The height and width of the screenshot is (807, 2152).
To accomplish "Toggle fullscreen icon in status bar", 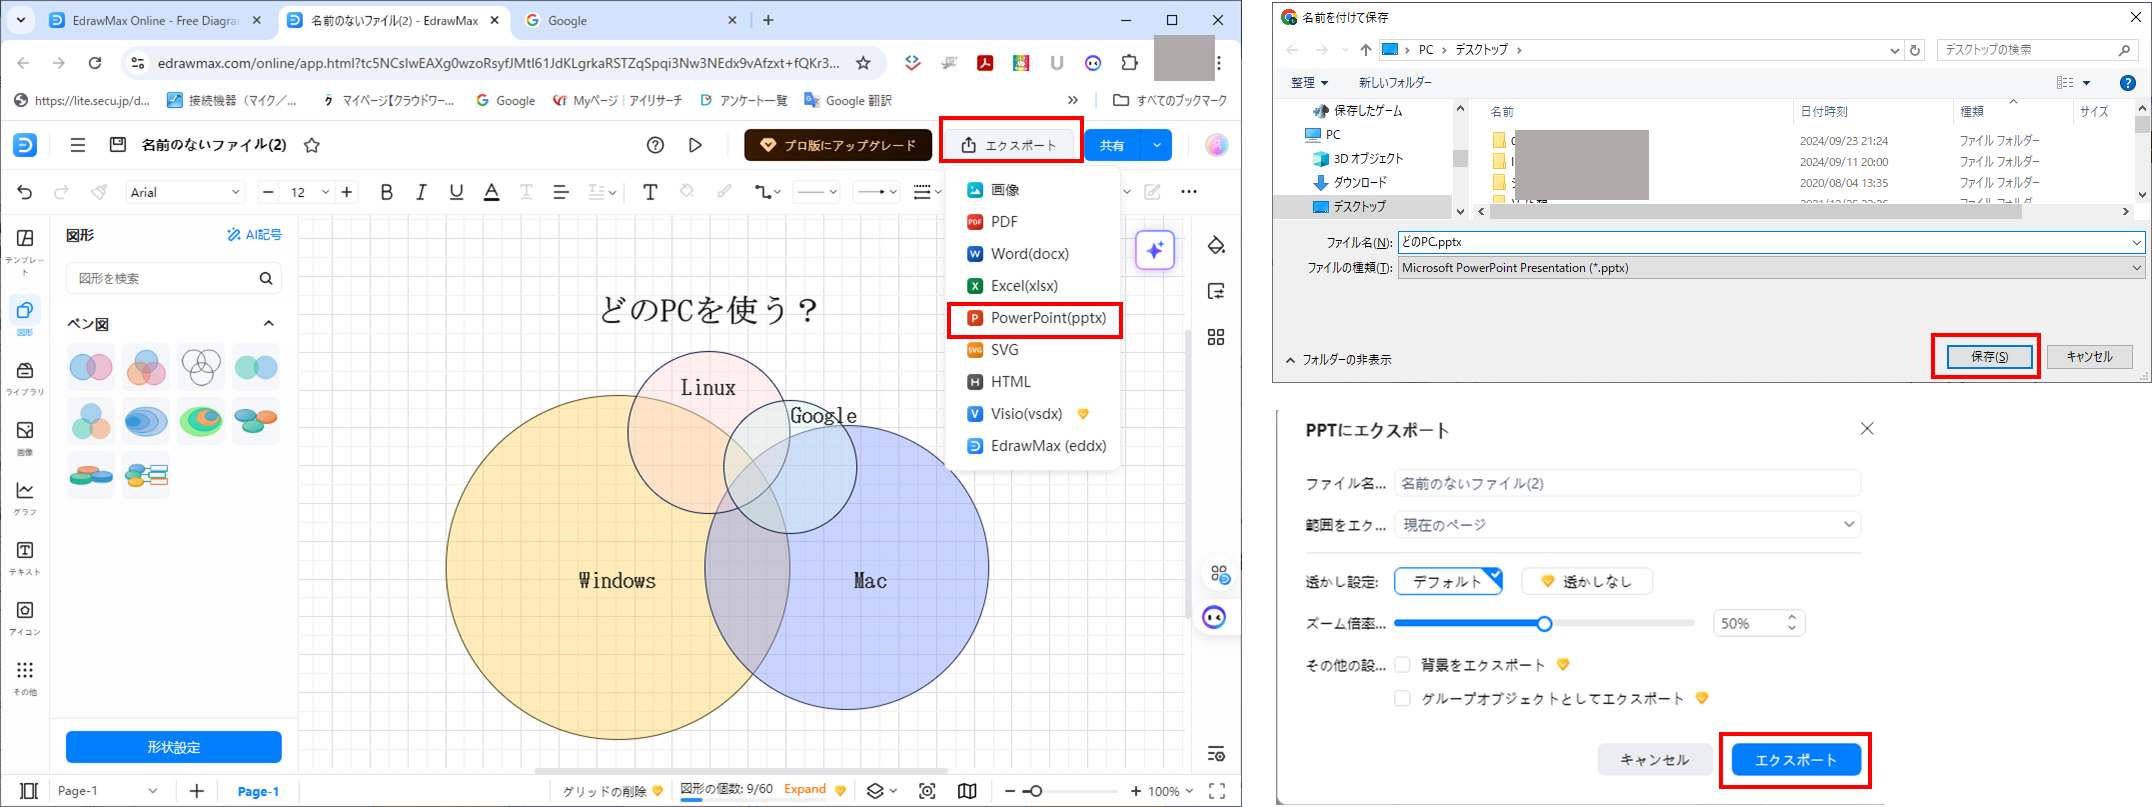I will pyautogui.click(x=1217, y=791).
